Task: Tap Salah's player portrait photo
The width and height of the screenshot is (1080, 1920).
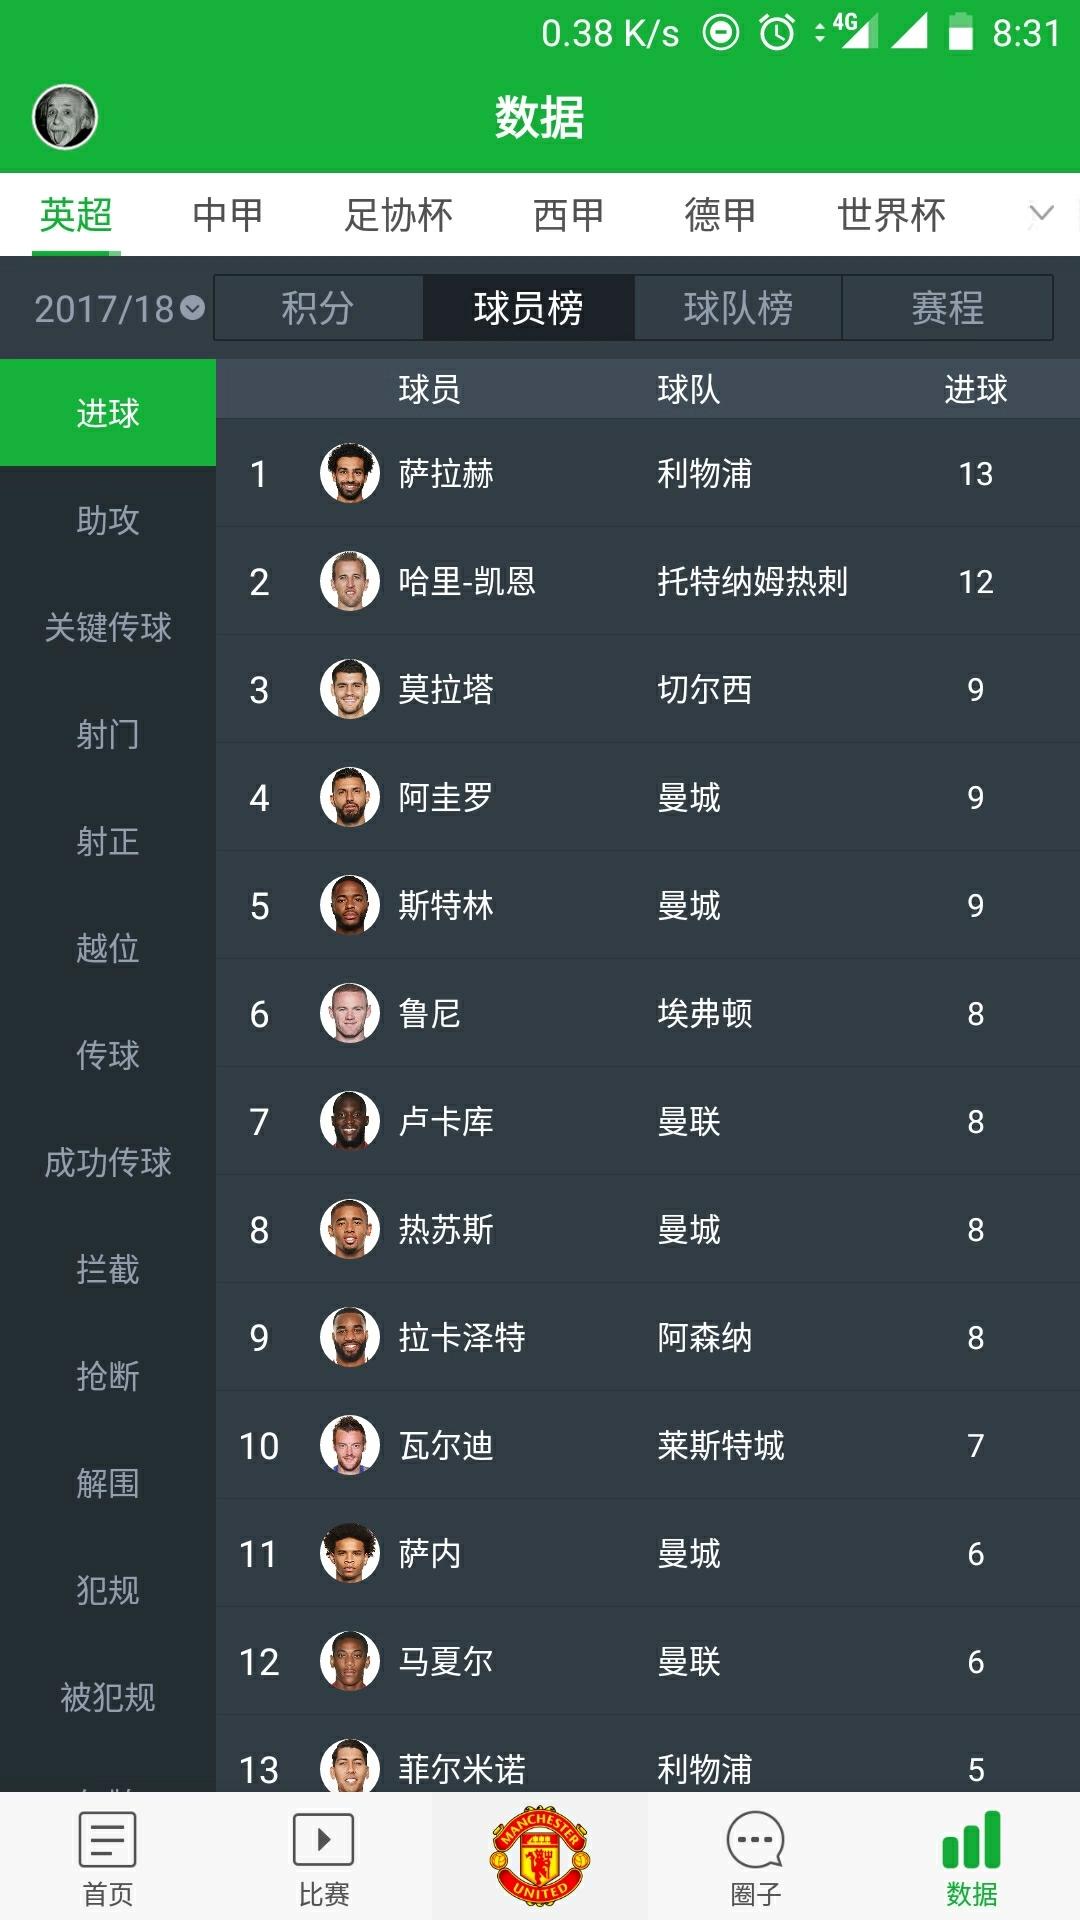Action: tap(348, 472)
